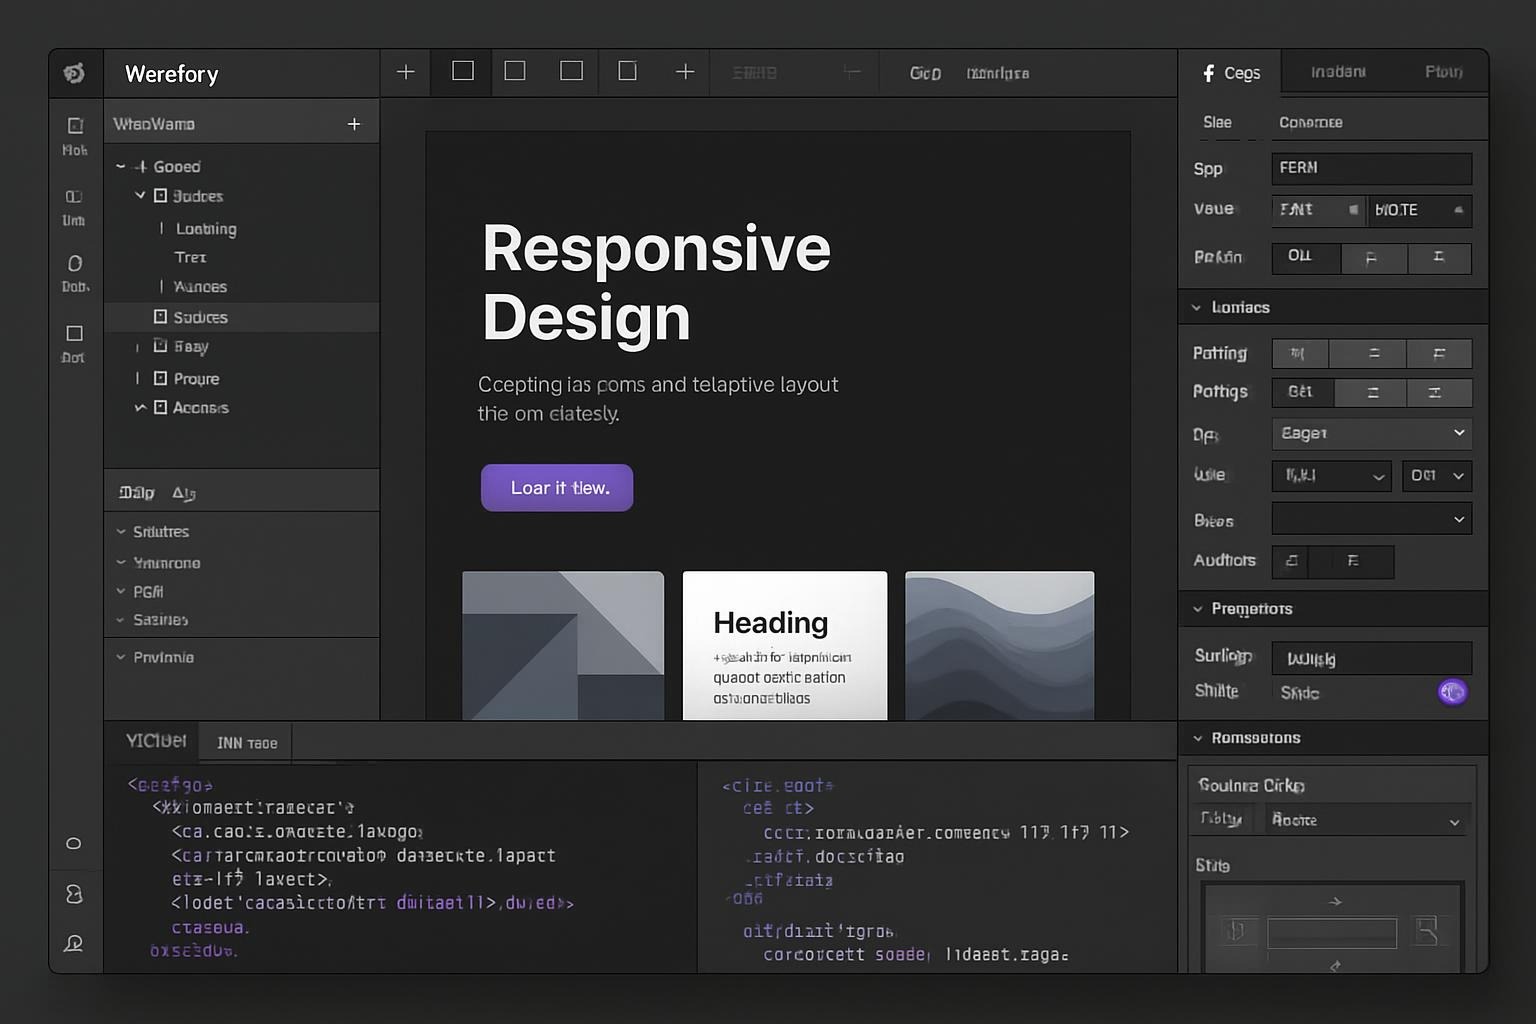
Task: Collapse the Lontacs section
Action: pyautogui.click(x=1197, y=308)
